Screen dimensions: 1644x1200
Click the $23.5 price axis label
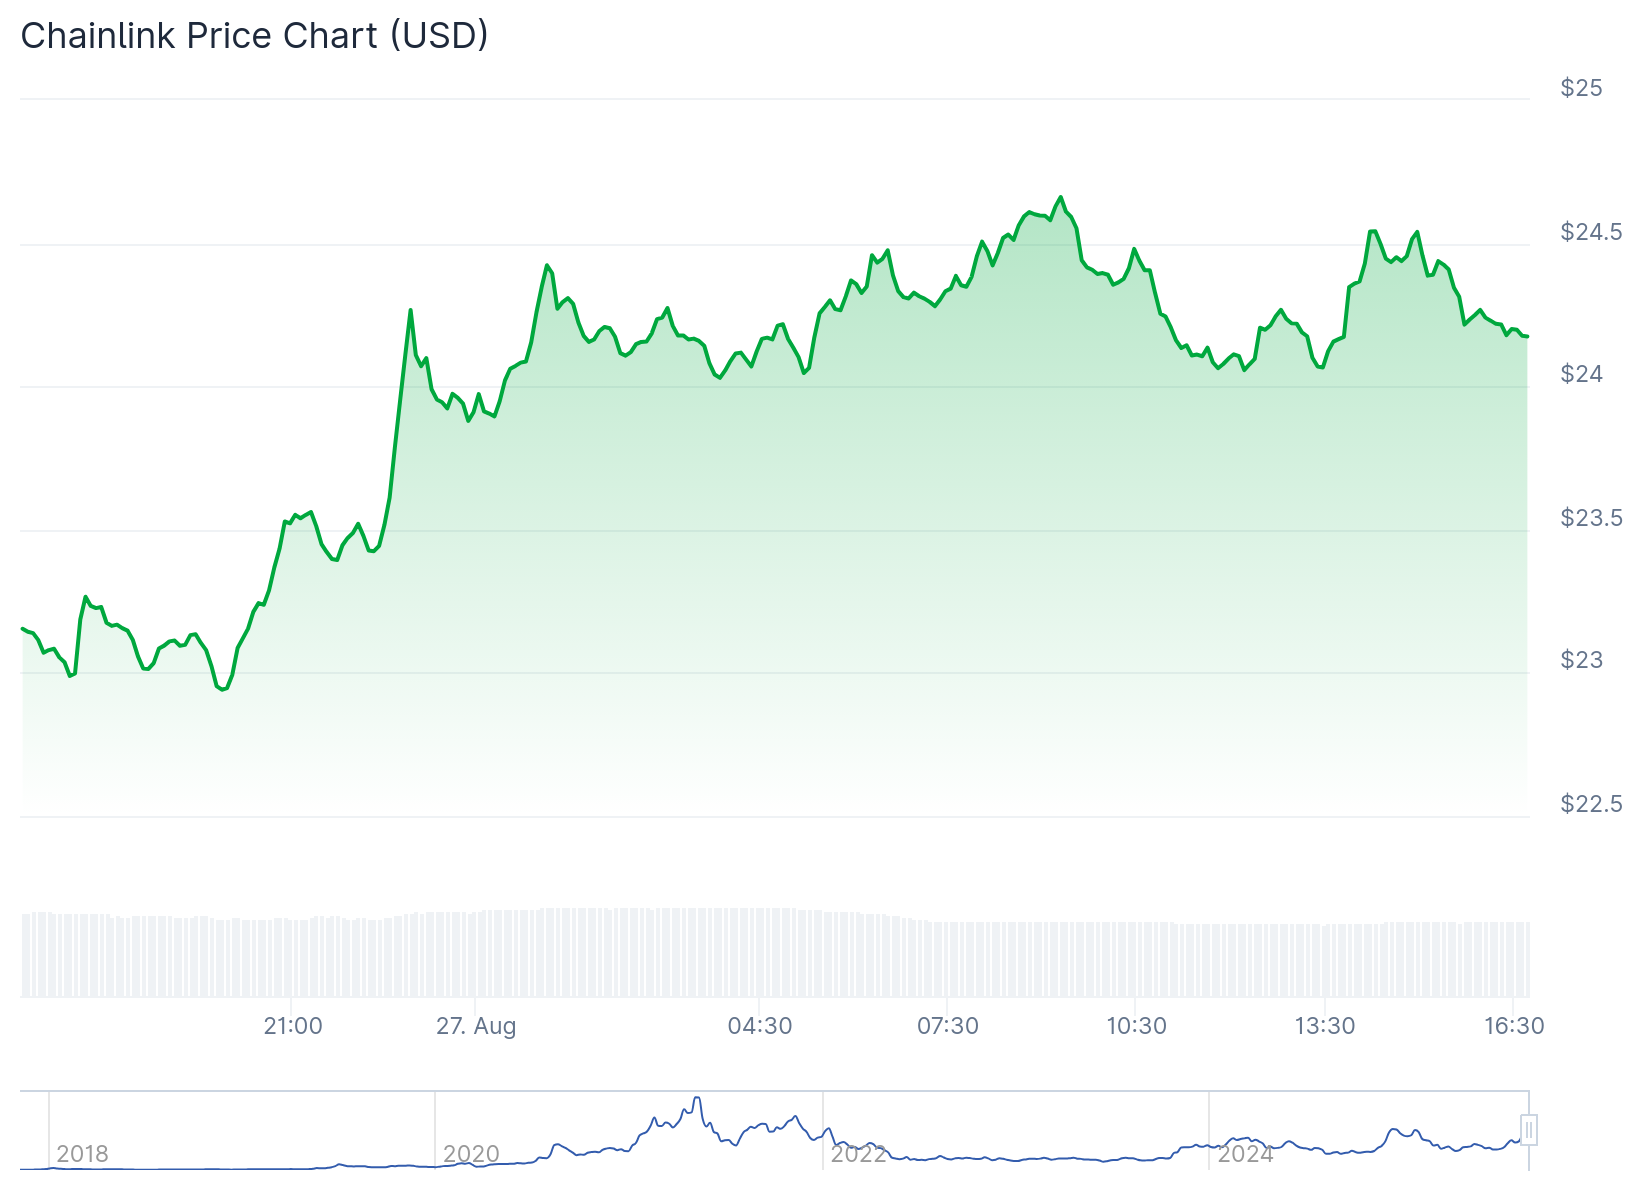point(1591,518)
